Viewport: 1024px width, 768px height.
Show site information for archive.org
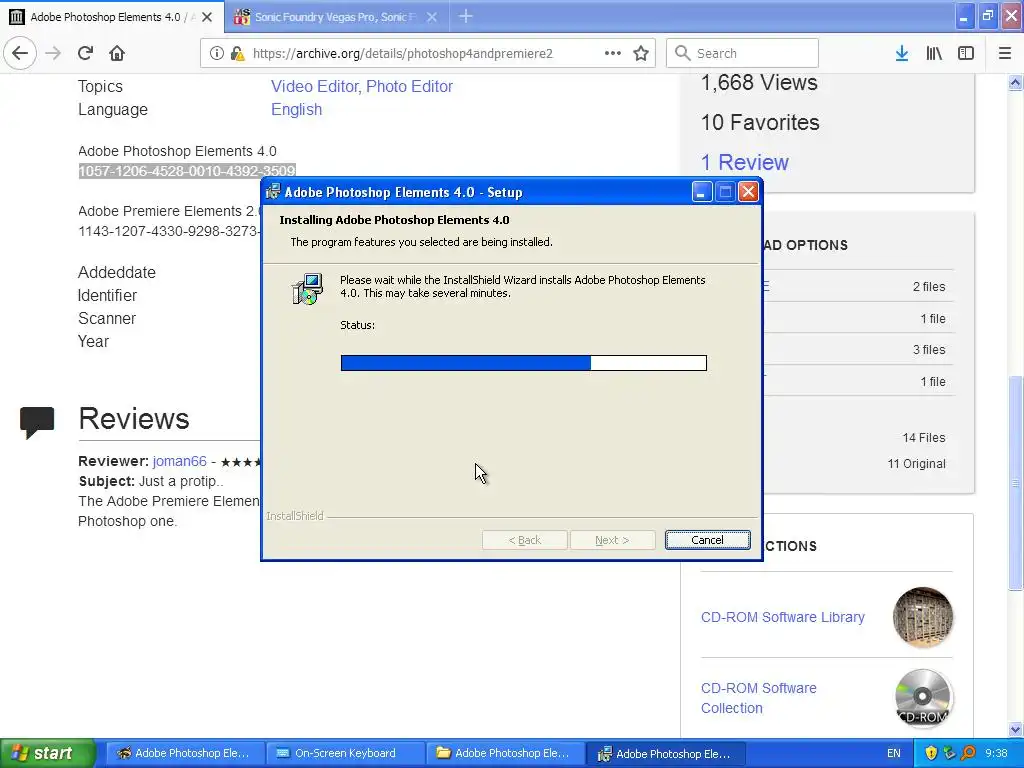coord(217,53)
